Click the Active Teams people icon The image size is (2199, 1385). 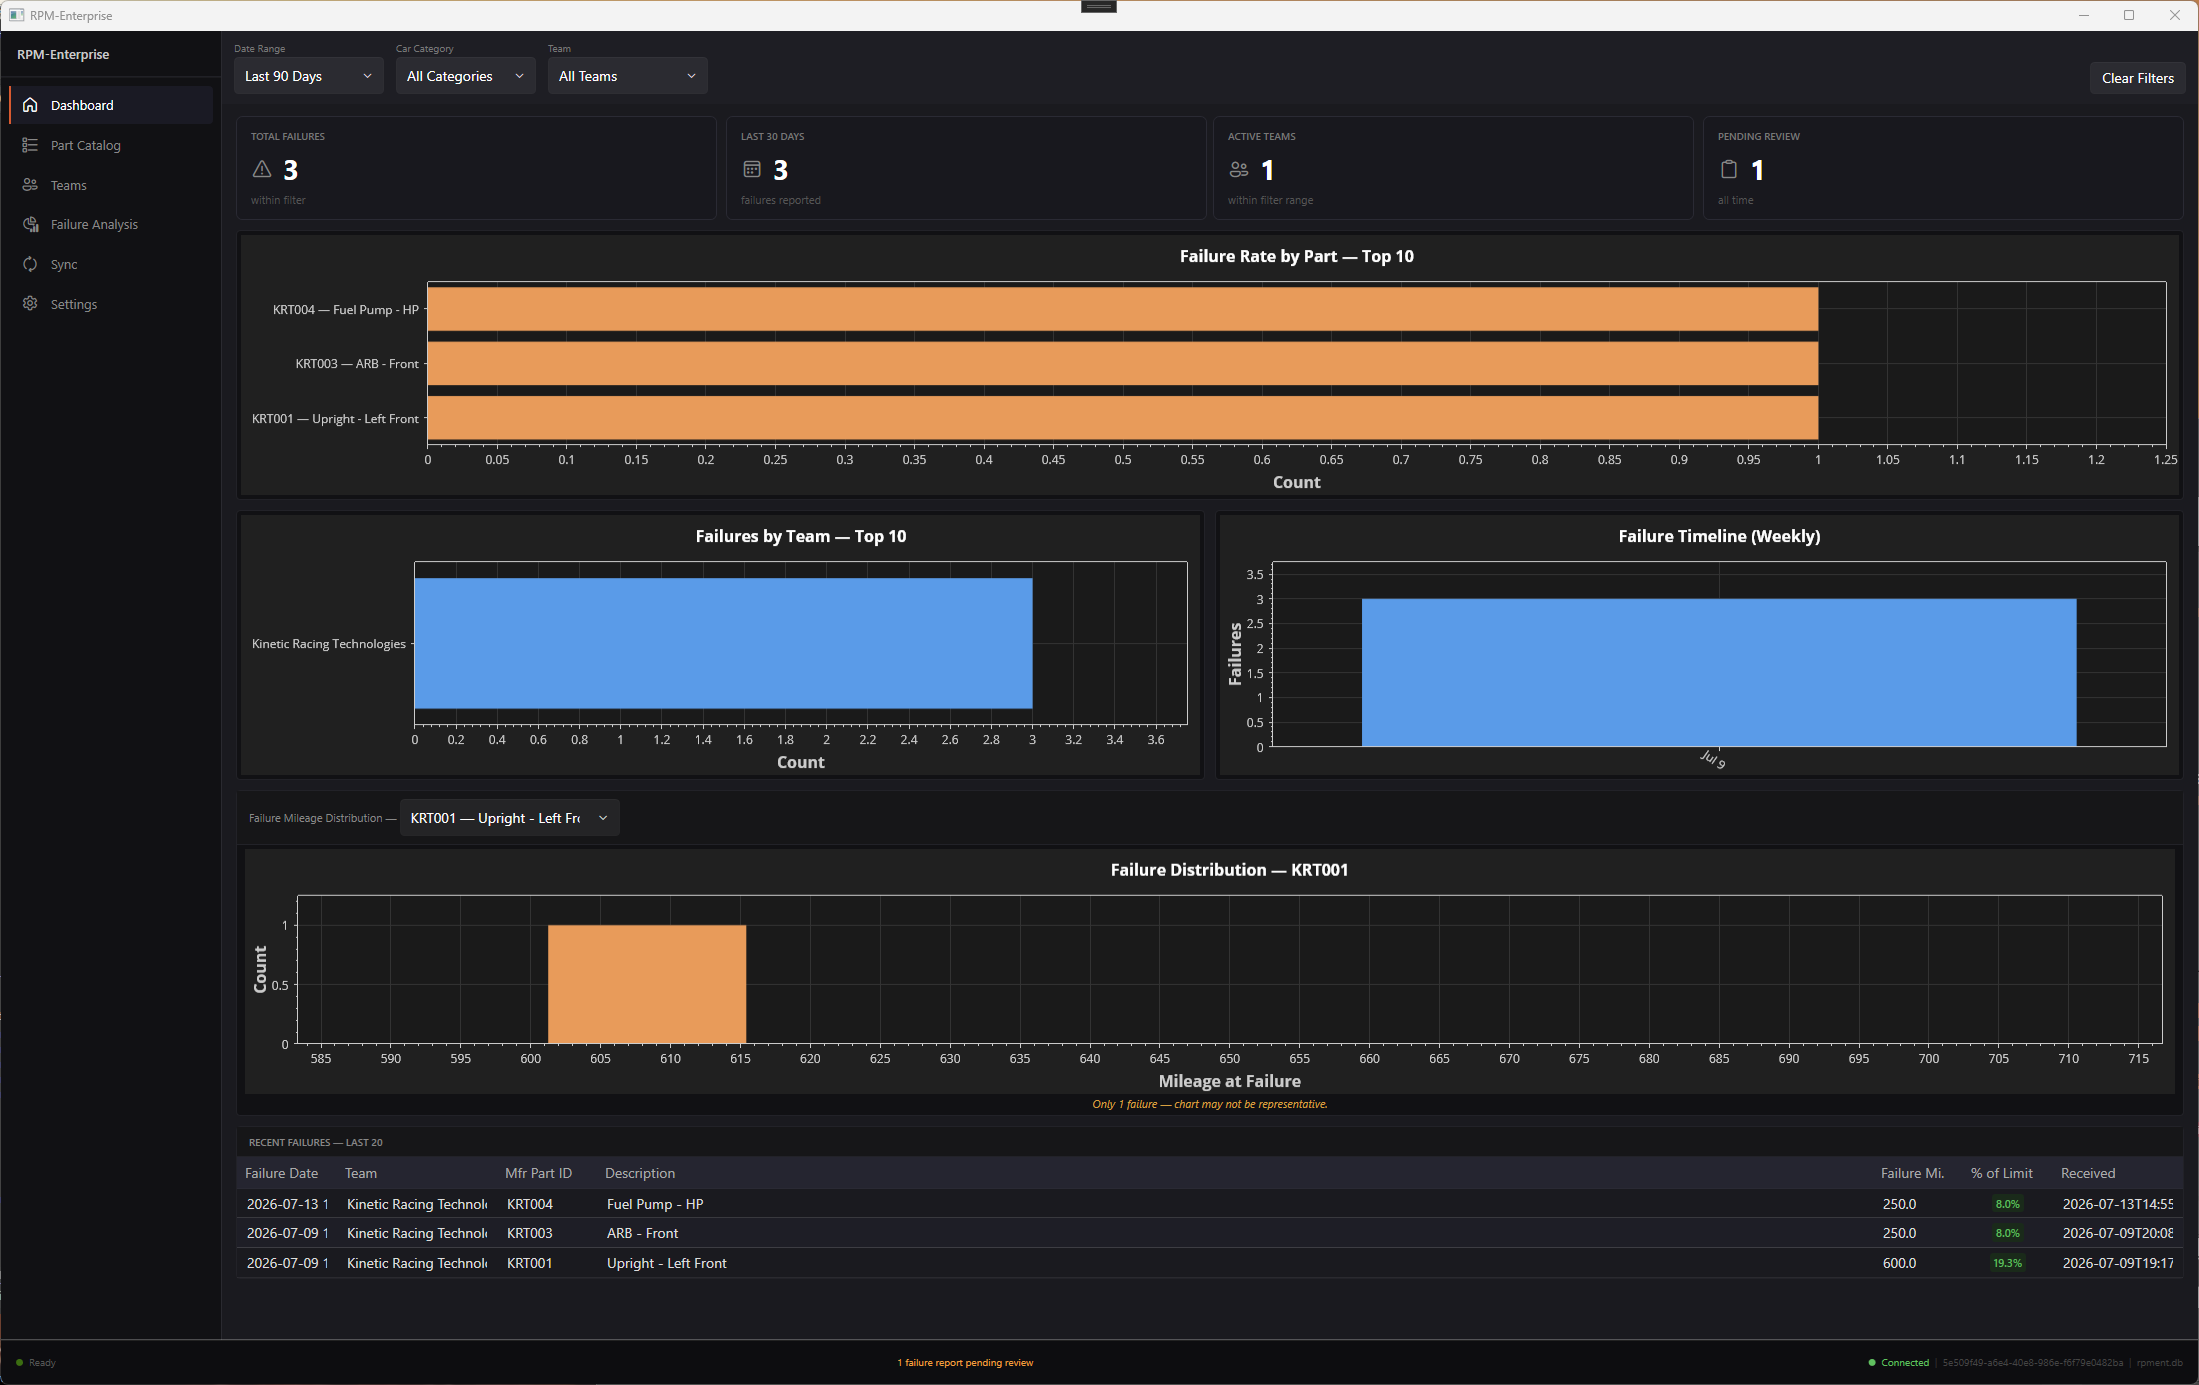click(x=1239, y=170)
